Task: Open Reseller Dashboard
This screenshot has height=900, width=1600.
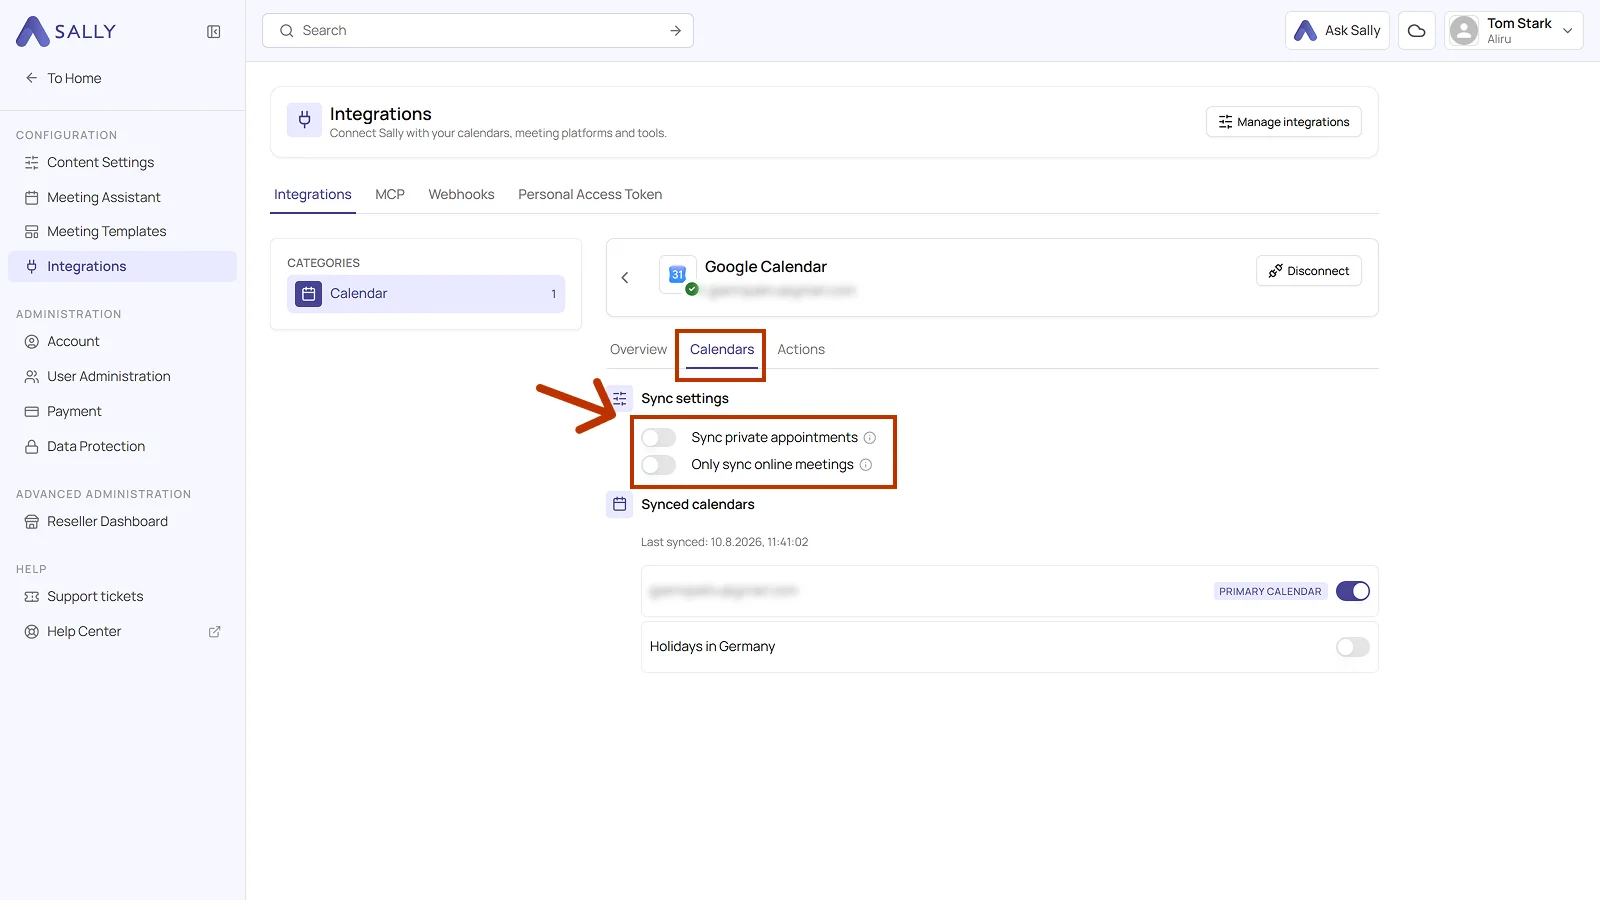Action: (122, 522)
